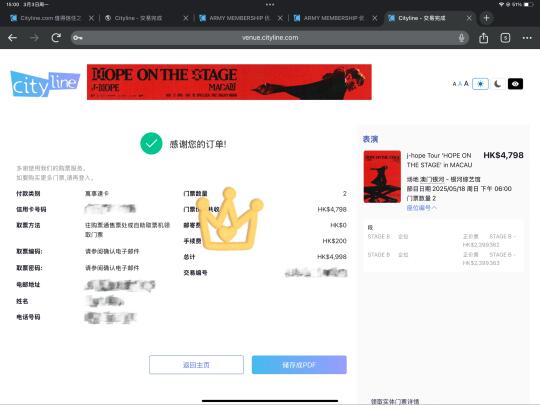Viewport: 540px width, 405px height.
Task: Switch to the first ARMY MEMBERSHIP tab
Action: pyautogui.click(x=239, y=18)
